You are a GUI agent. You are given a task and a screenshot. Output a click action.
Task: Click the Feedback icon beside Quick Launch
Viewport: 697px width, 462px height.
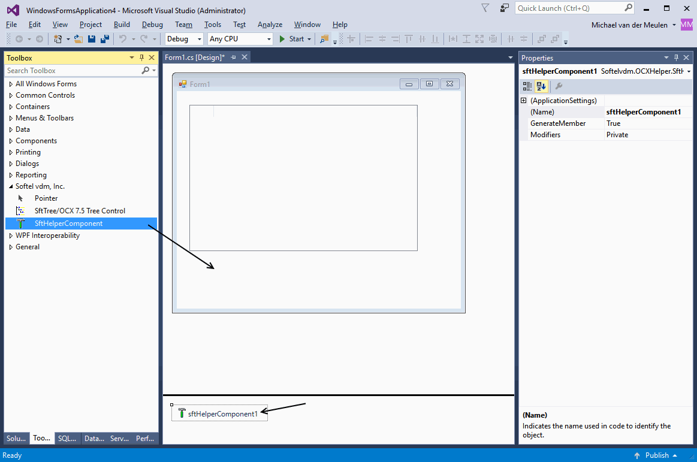504,8
